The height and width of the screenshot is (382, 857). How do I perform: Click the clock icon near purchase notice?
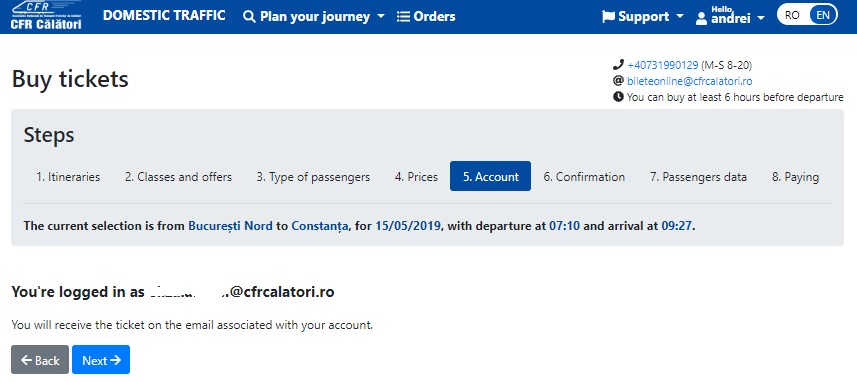(618, 97)
